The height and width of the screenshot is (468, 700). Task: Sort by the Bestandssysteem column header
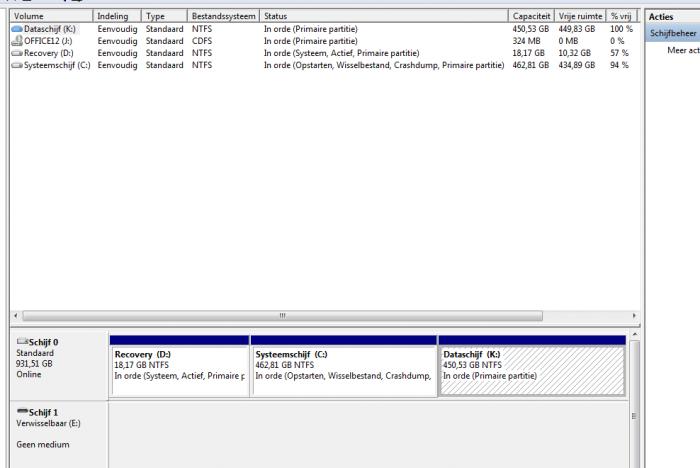(224, 16)
